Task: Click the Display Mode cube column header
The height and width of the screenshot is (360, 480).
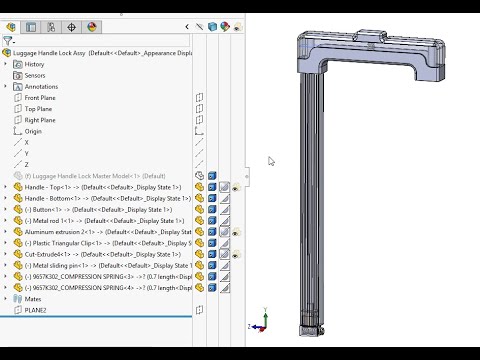Action: coord(212,27)
